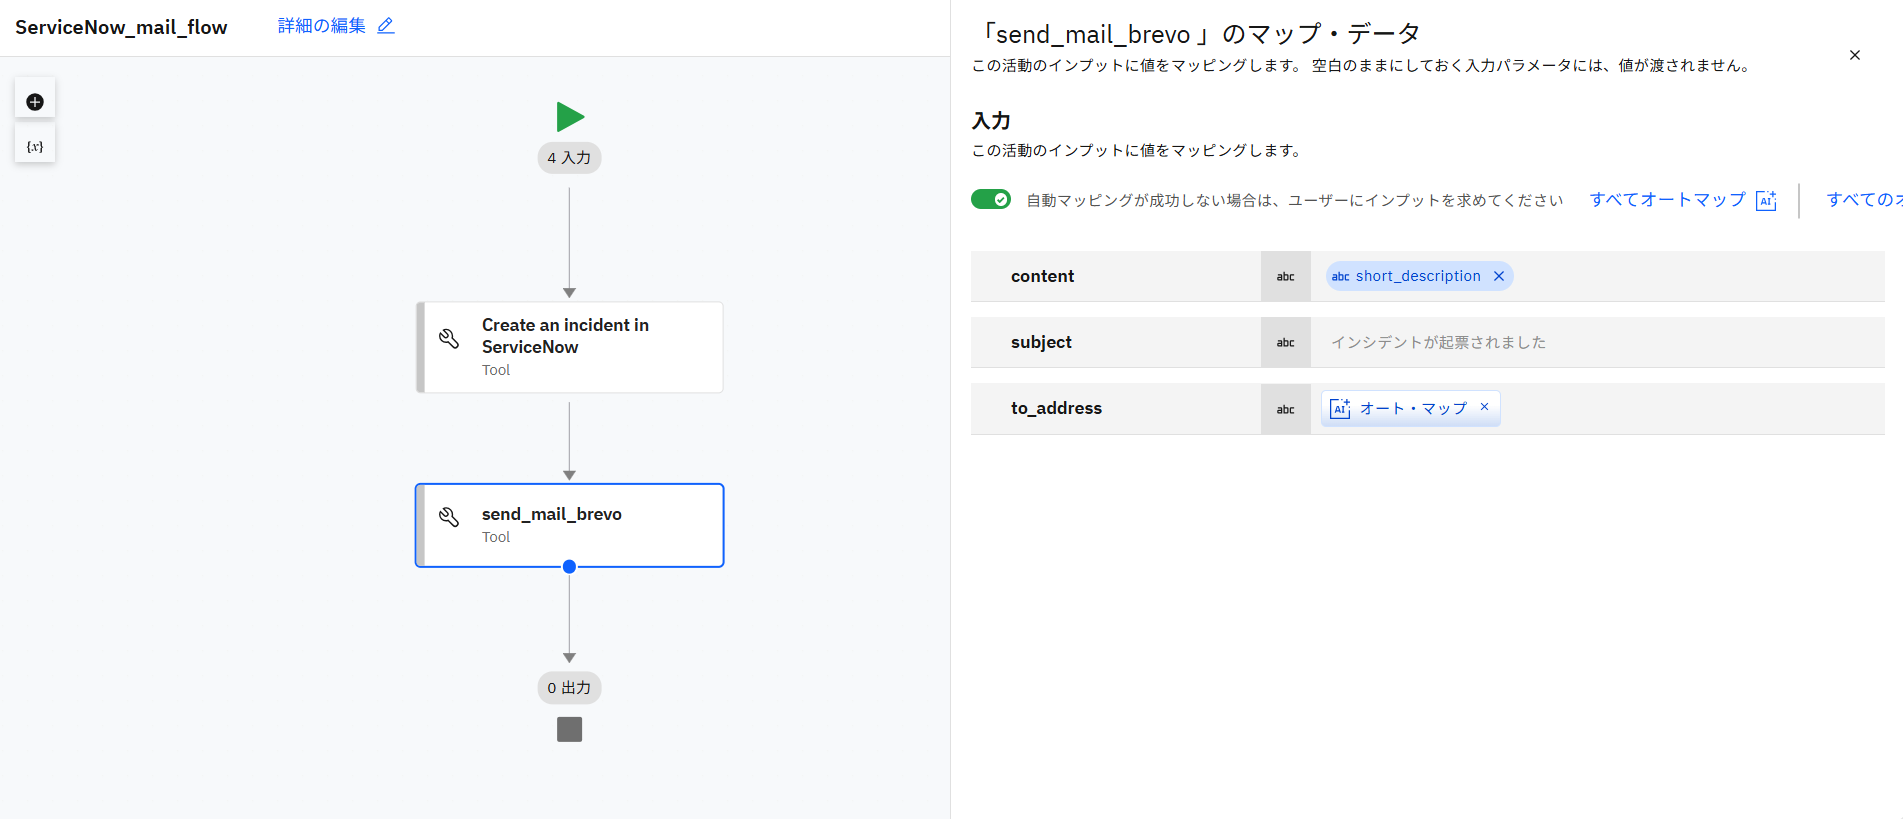The height and width of the screenshot is (819, 1903).
Task: Open the variables {x} panel icon
Action: click(35, 146)
